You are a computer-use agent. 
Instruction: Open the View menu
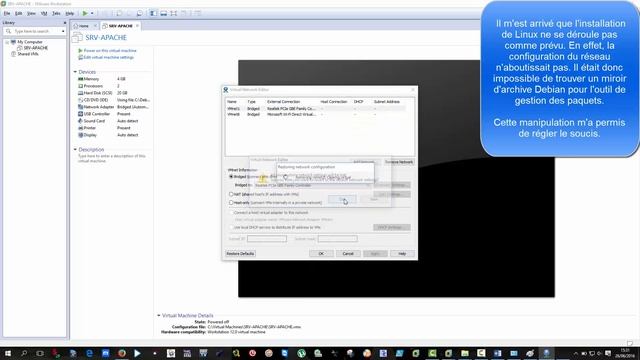(31, 13)
